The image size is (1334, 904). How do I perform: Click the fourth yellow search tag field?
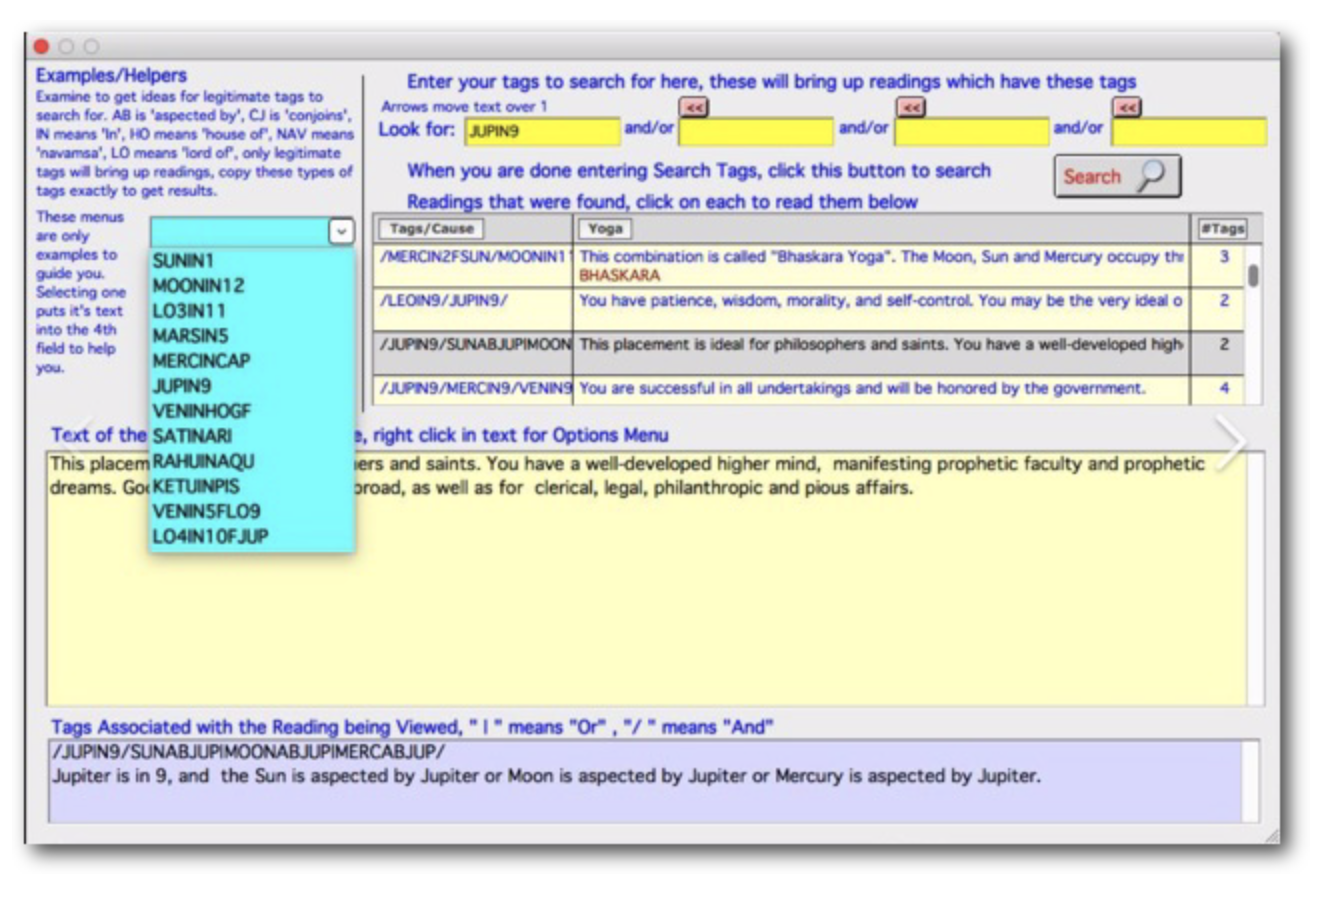(1189, 131)
